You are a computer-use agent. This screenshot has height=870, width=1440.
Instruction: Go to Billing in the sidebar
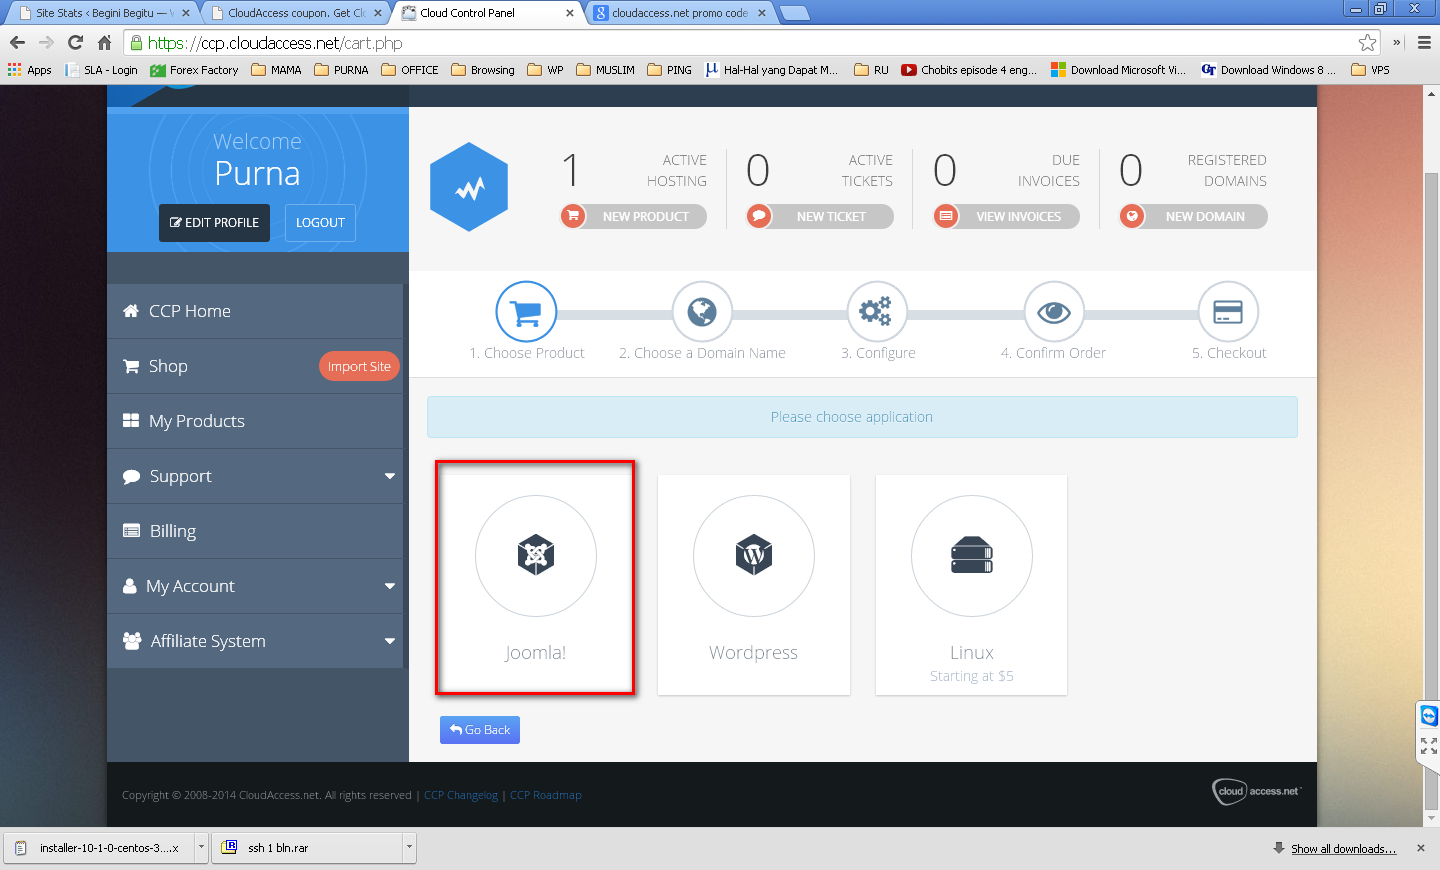click(x=255, y=531)
